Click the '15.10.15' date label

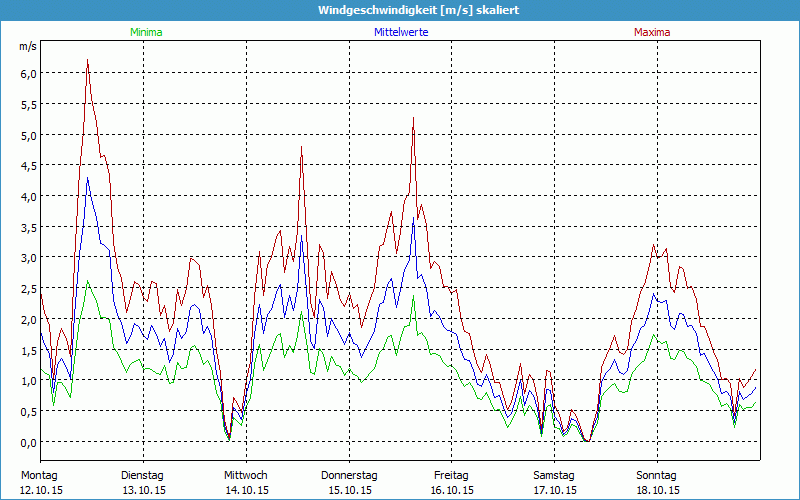point(350,490)
